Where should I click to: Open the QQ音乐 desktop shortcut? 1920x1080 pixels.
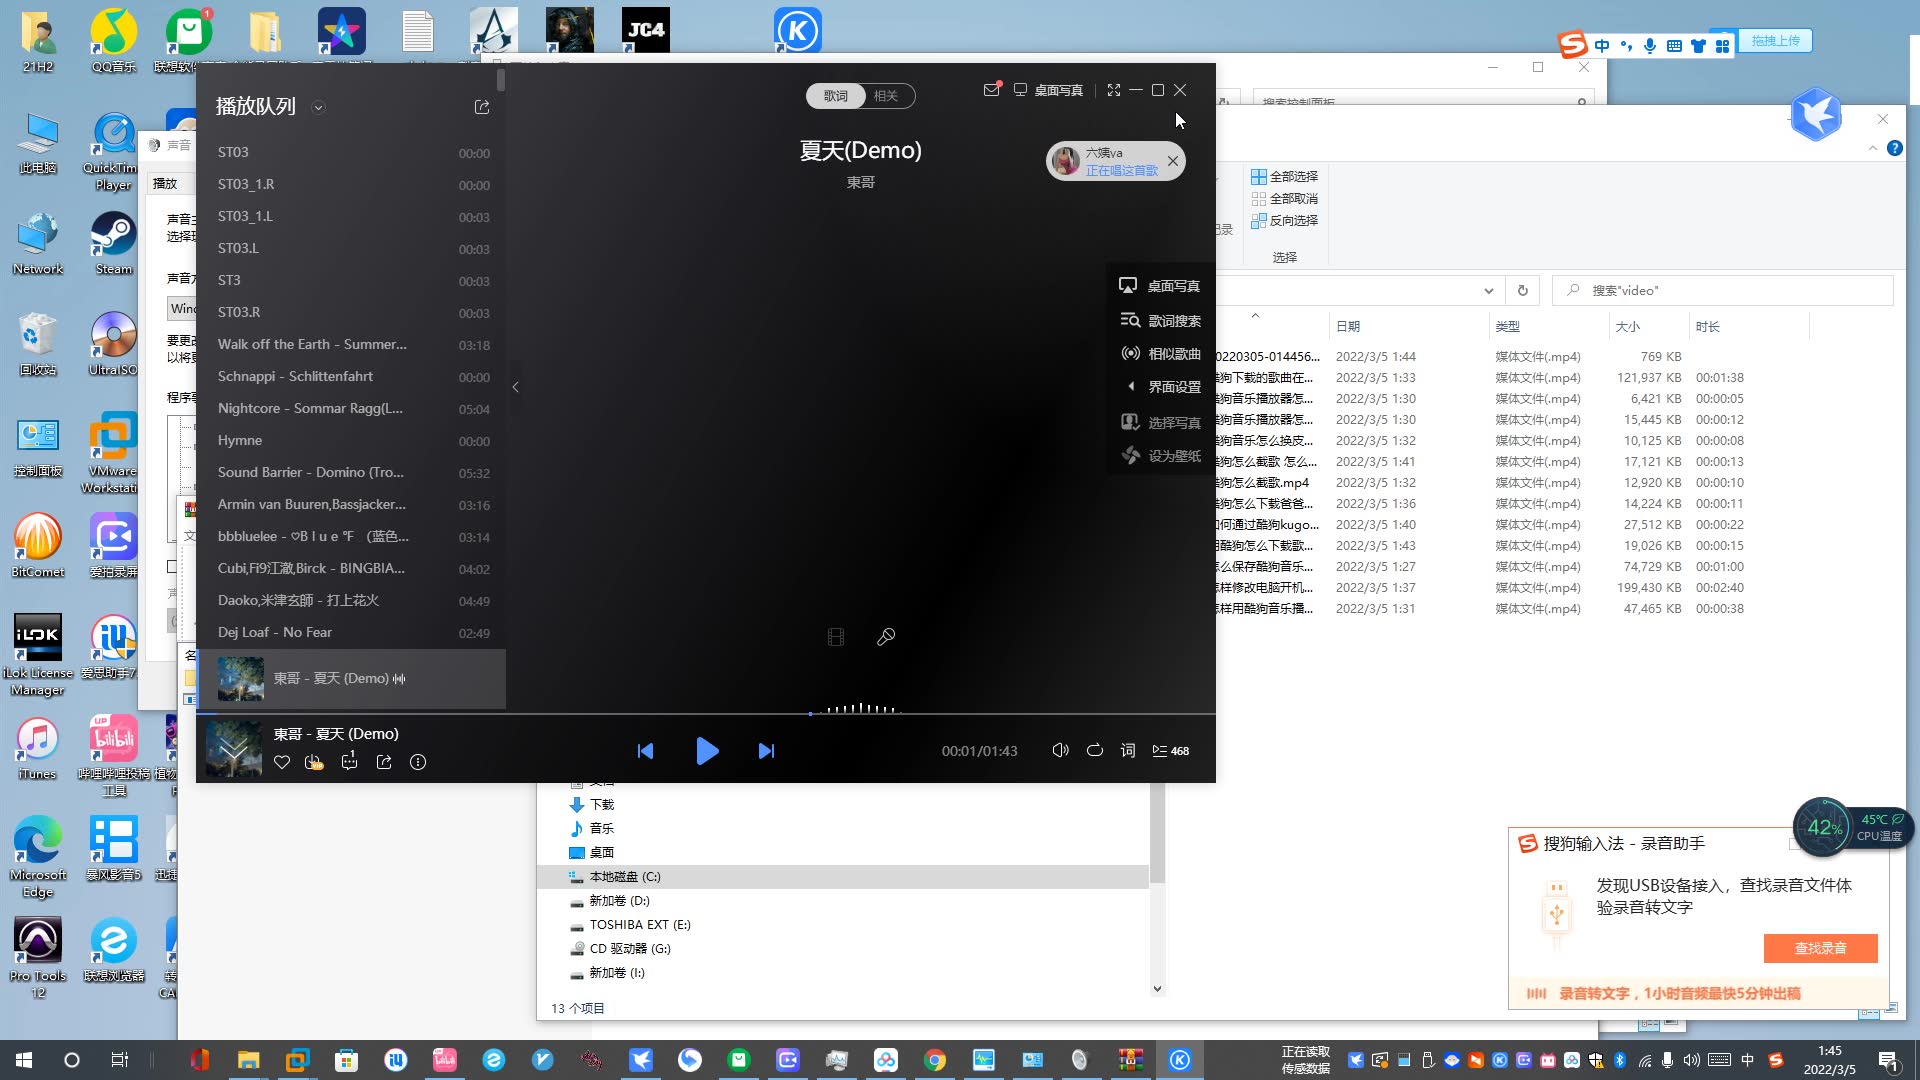pos(114,41)
